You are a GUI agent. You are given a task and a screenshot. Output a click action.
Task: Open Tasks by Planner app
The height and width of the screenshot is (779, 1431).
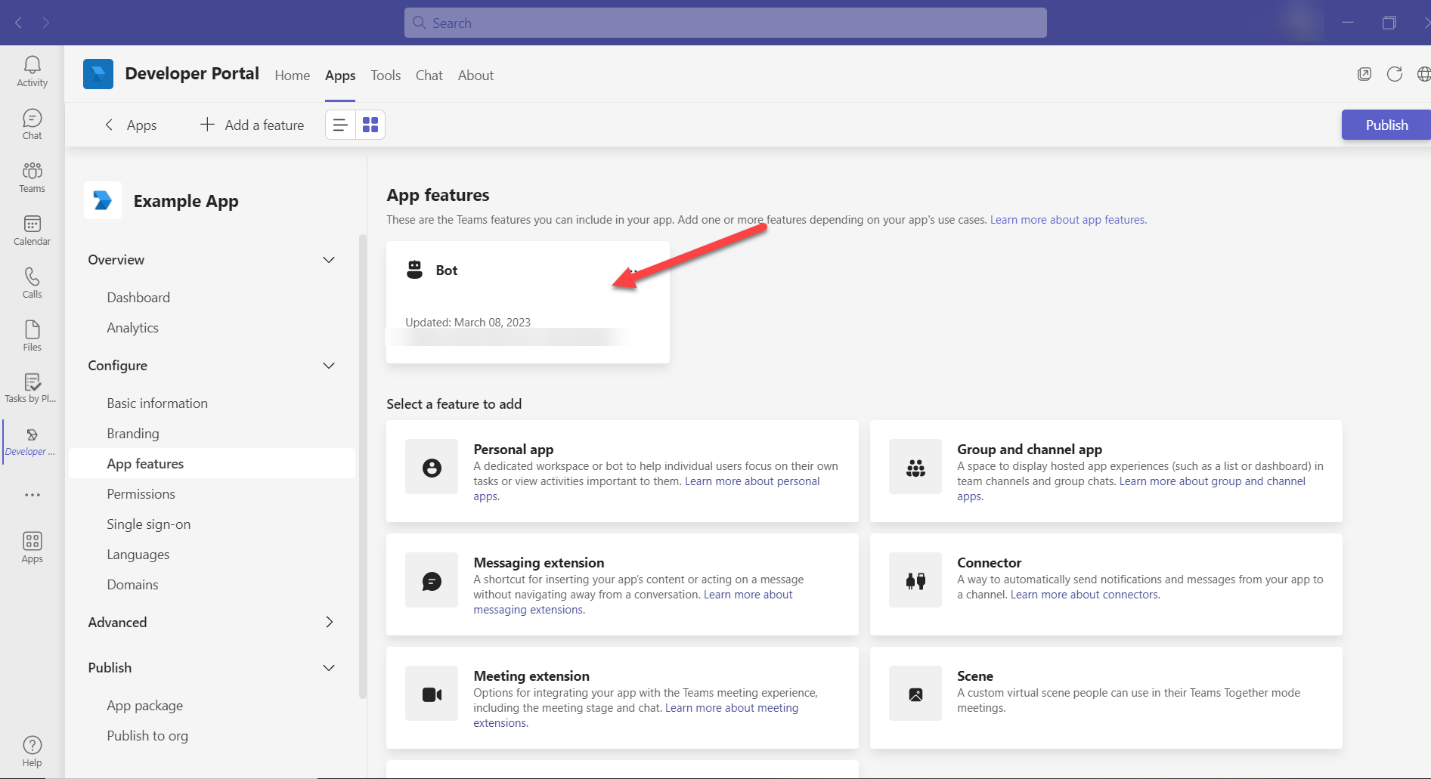click(32, 388)
